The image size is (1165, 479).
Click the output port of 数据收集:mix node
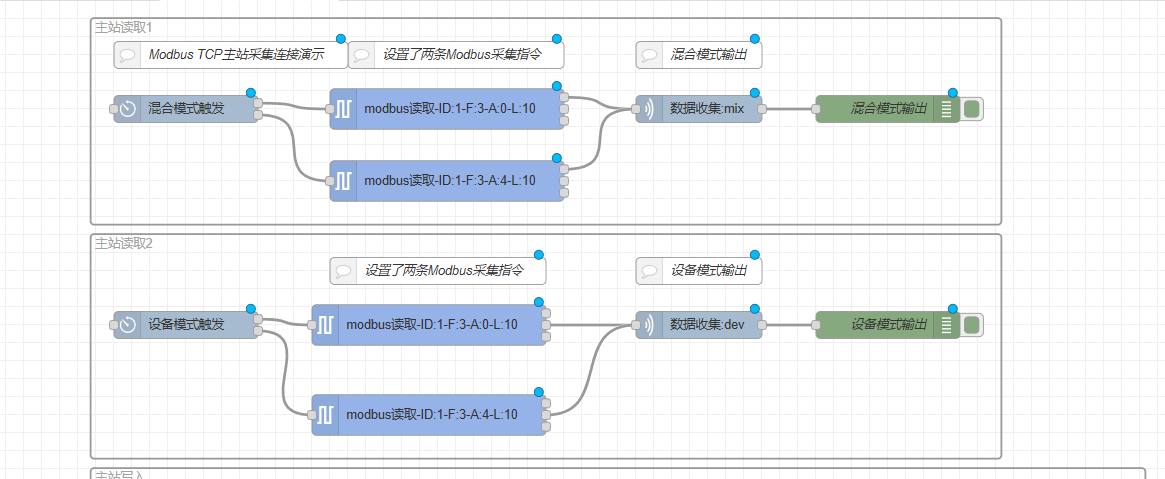click(x=762, y=109)
